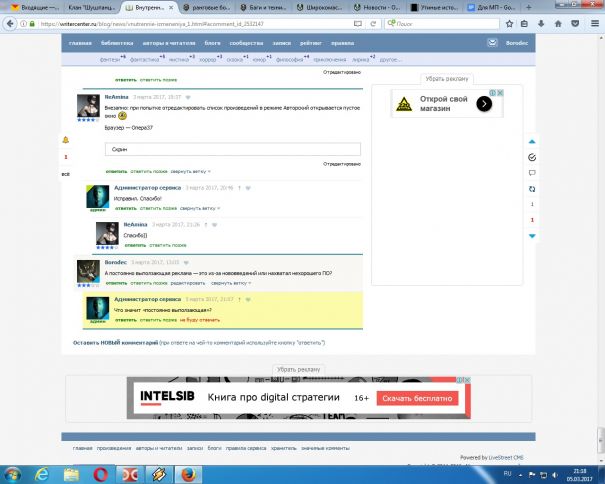Image resolution: width=605 pixels, height=484 pixels.
Task: Click the notification bell icon in left sidebar
Action: coord(65,140)
